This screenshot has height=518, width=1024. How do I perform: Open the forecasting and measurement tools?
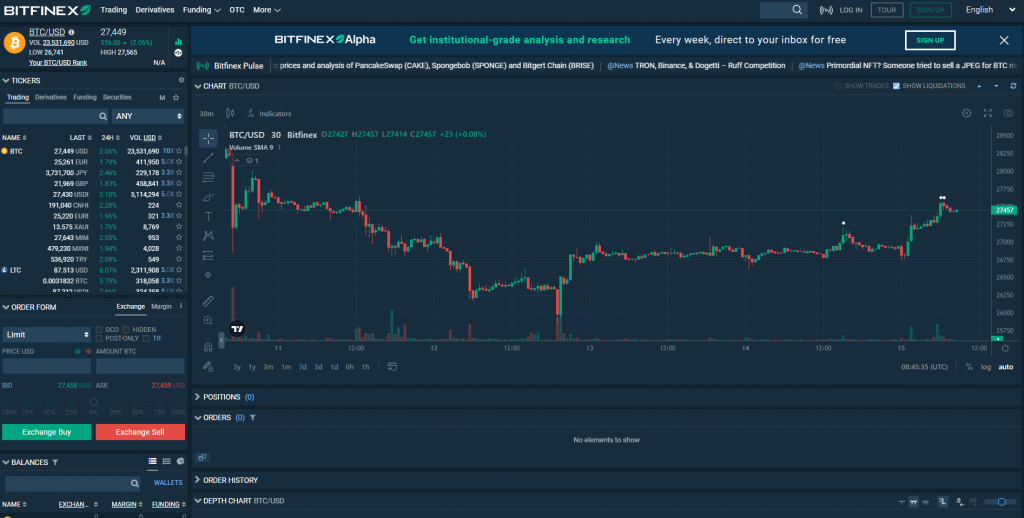coord(208,255)
